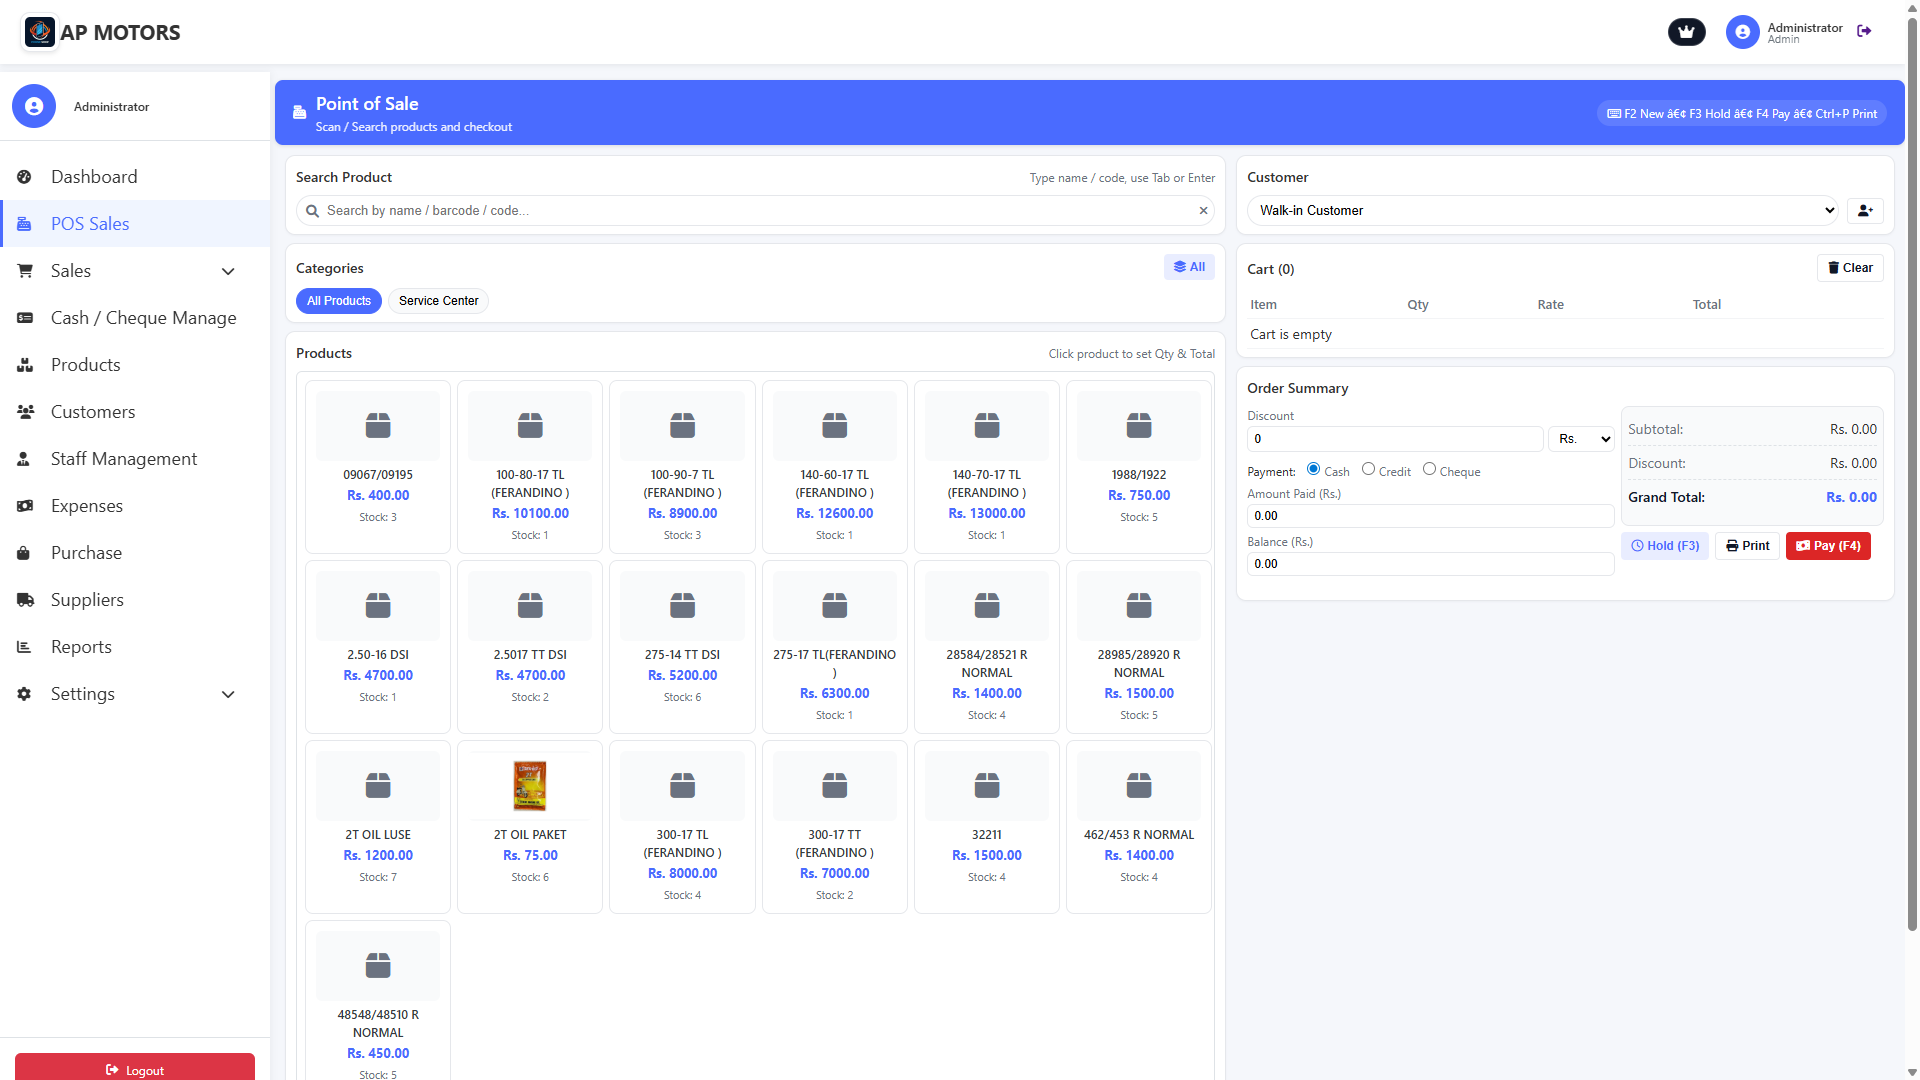Filter by Service Center category
Viewport: 1920px width, 1080px height.
(438, 301)
